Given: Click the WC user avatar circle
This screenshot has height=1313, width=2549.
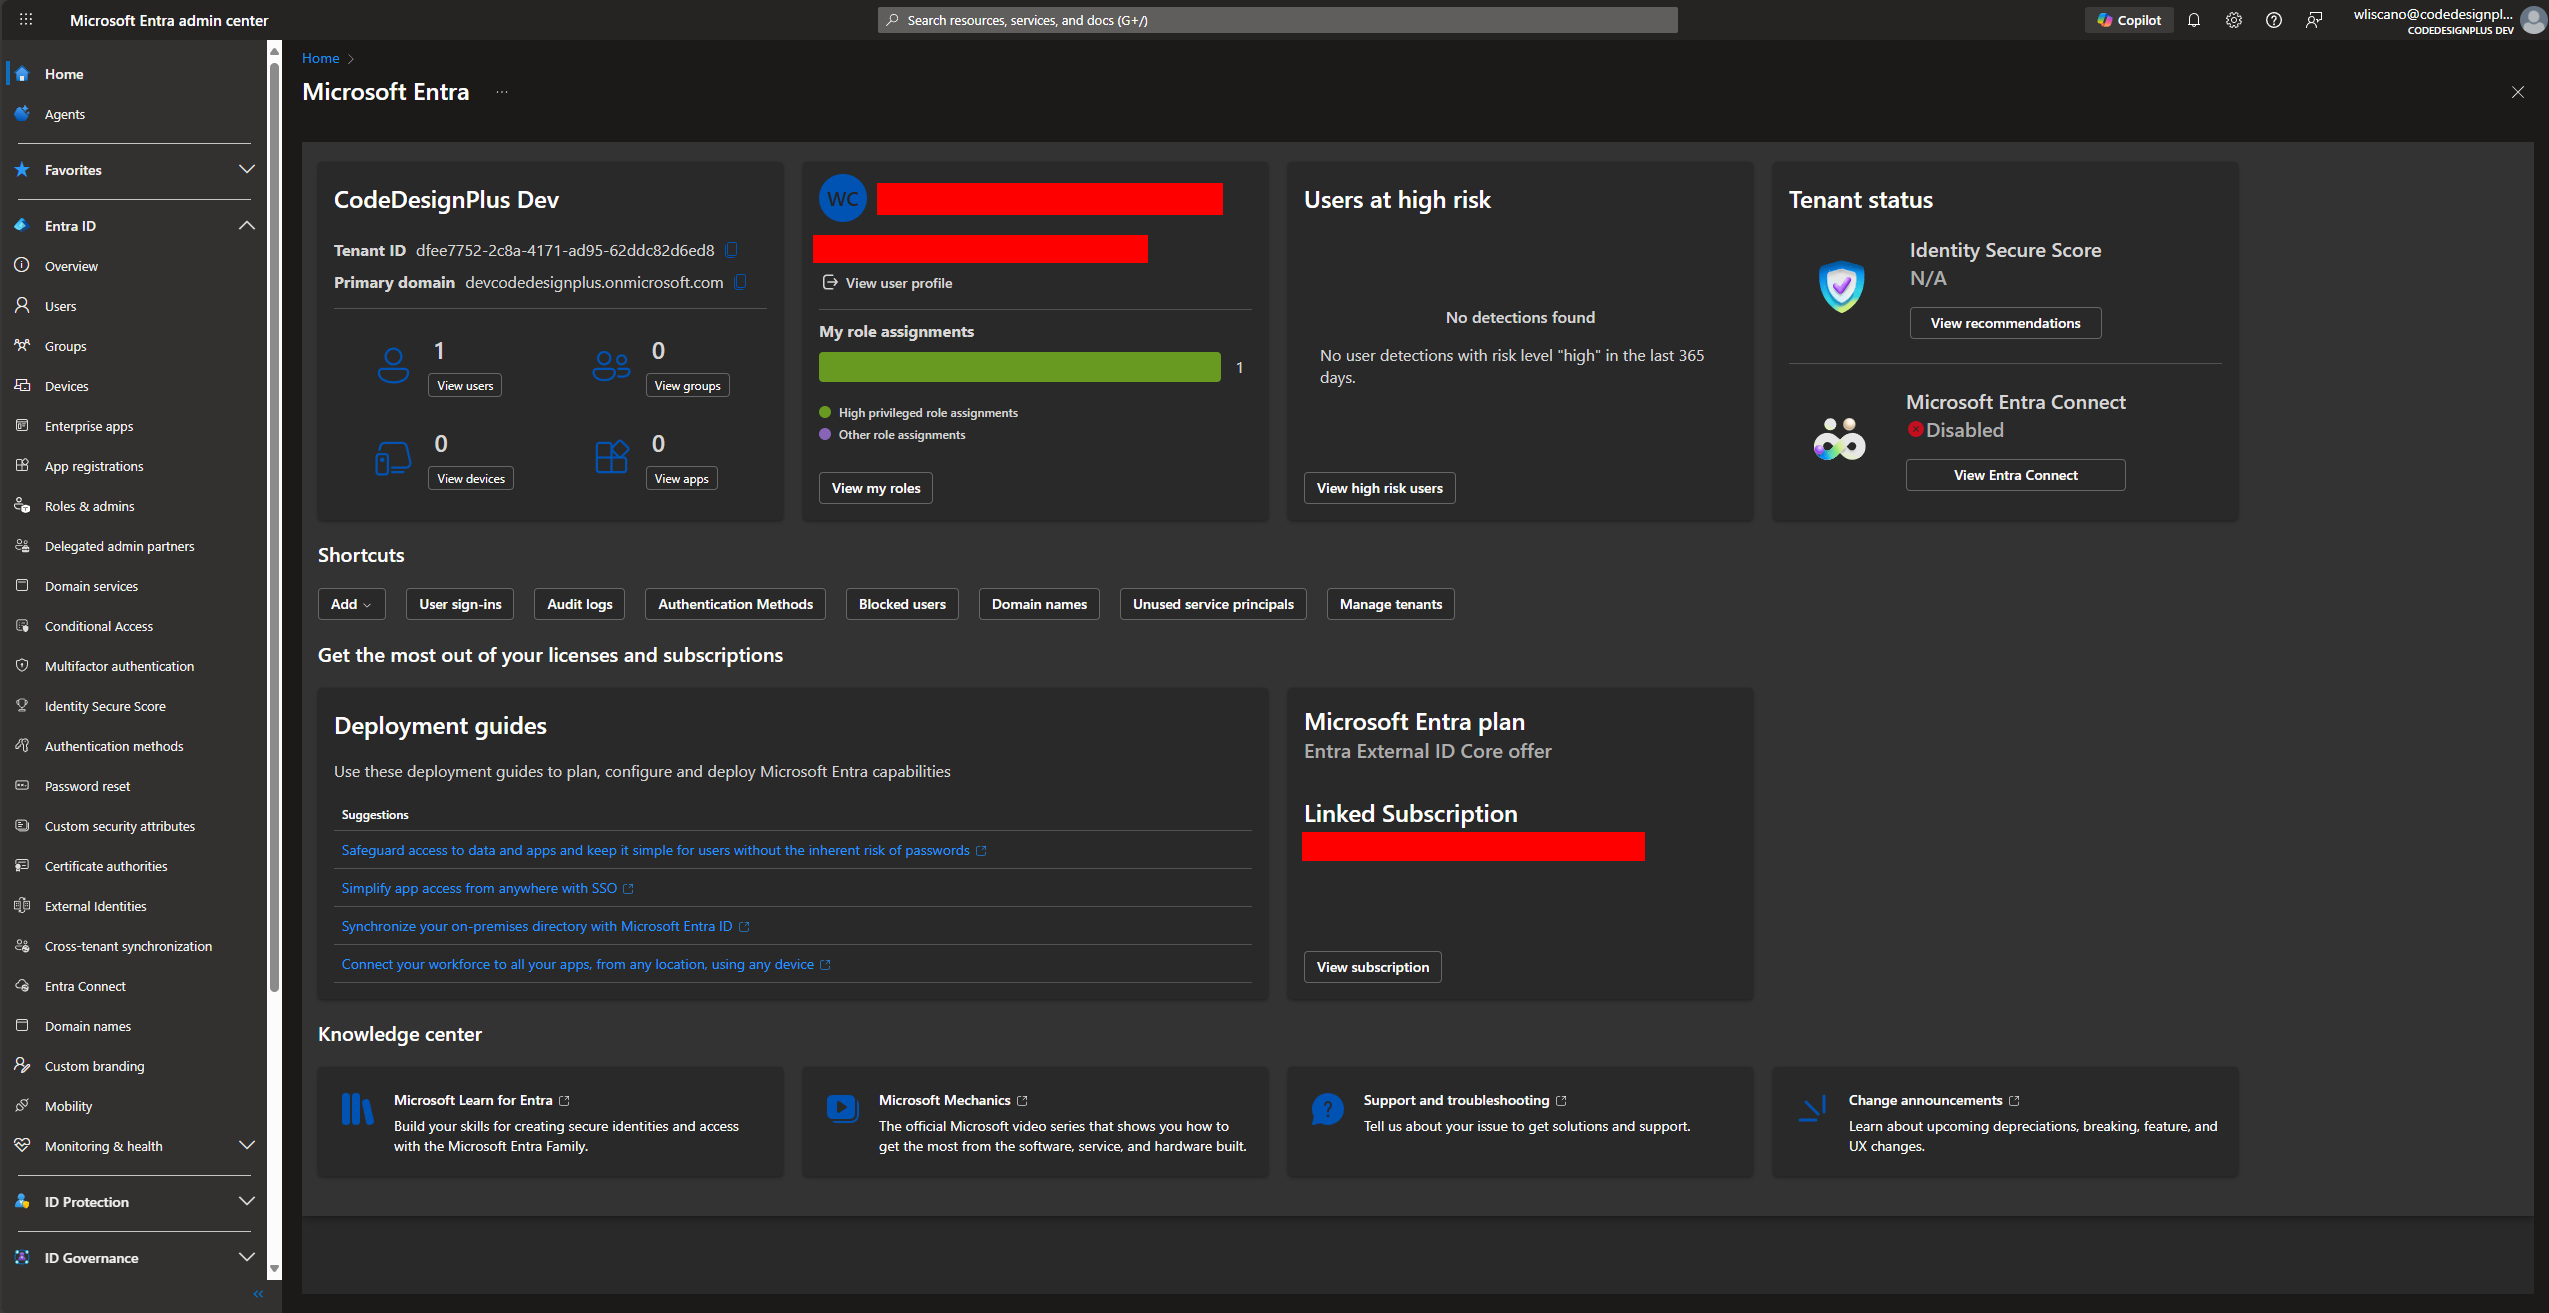Looking at the screenshot, I should [x=843, y=198].
